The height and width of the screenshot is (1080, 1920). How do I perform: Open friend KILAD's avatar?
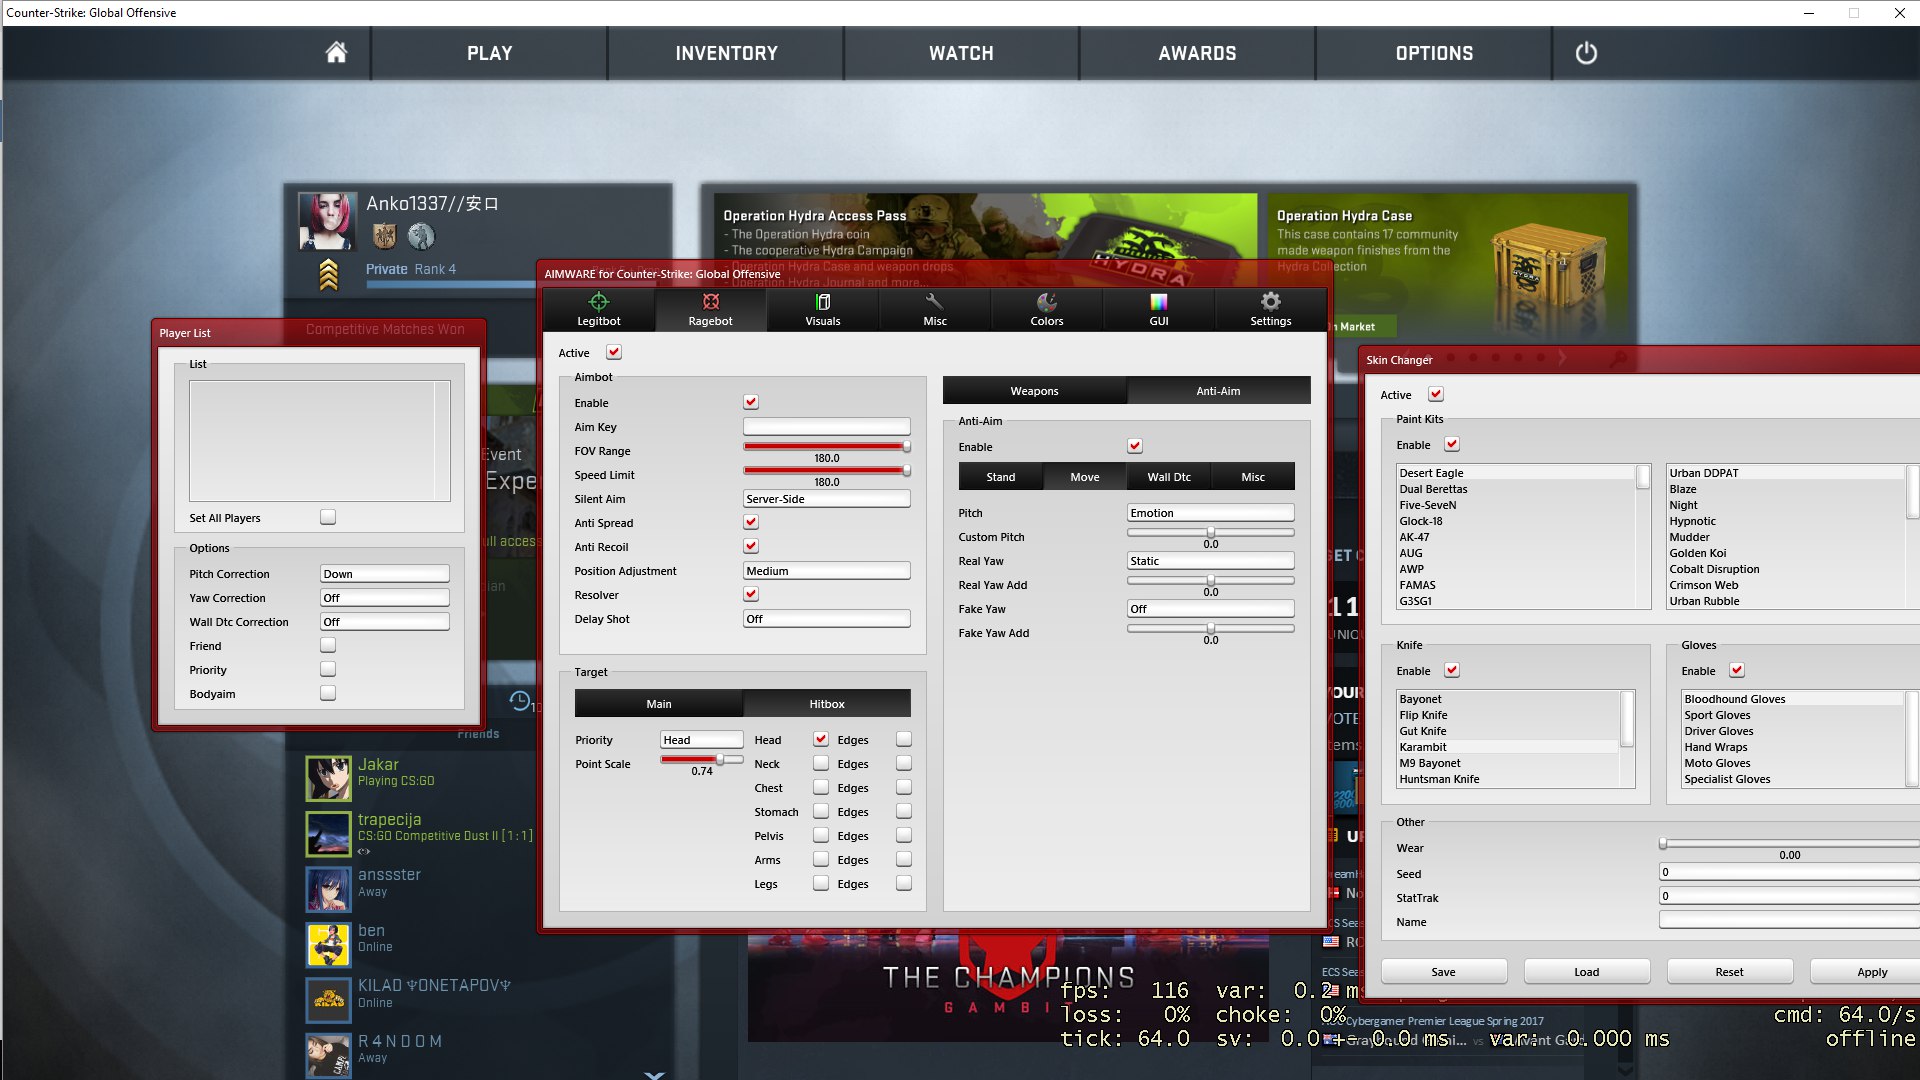(x=329, y=1000)
